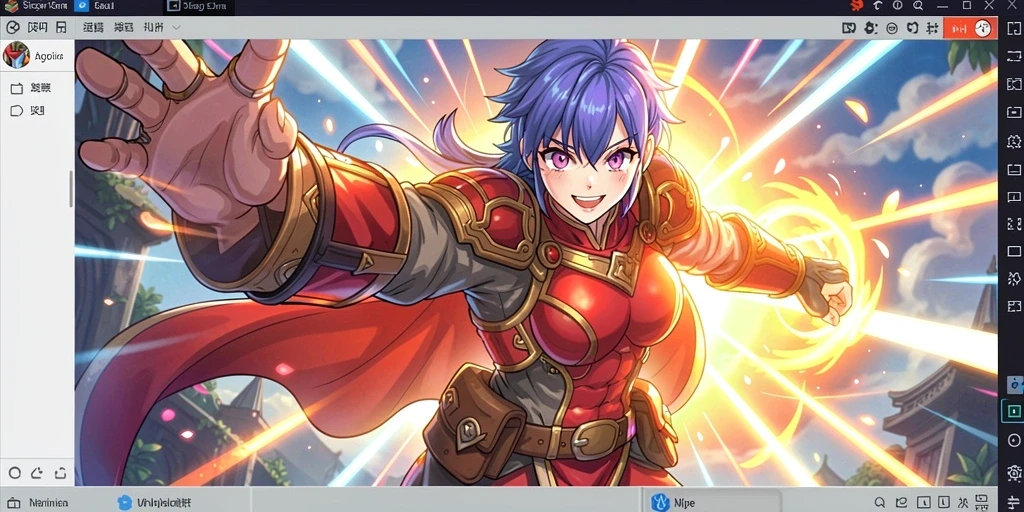Open the 'Agoiira' profile avatar
Viewport: 1024px width, 512px height.
[16, 56]
